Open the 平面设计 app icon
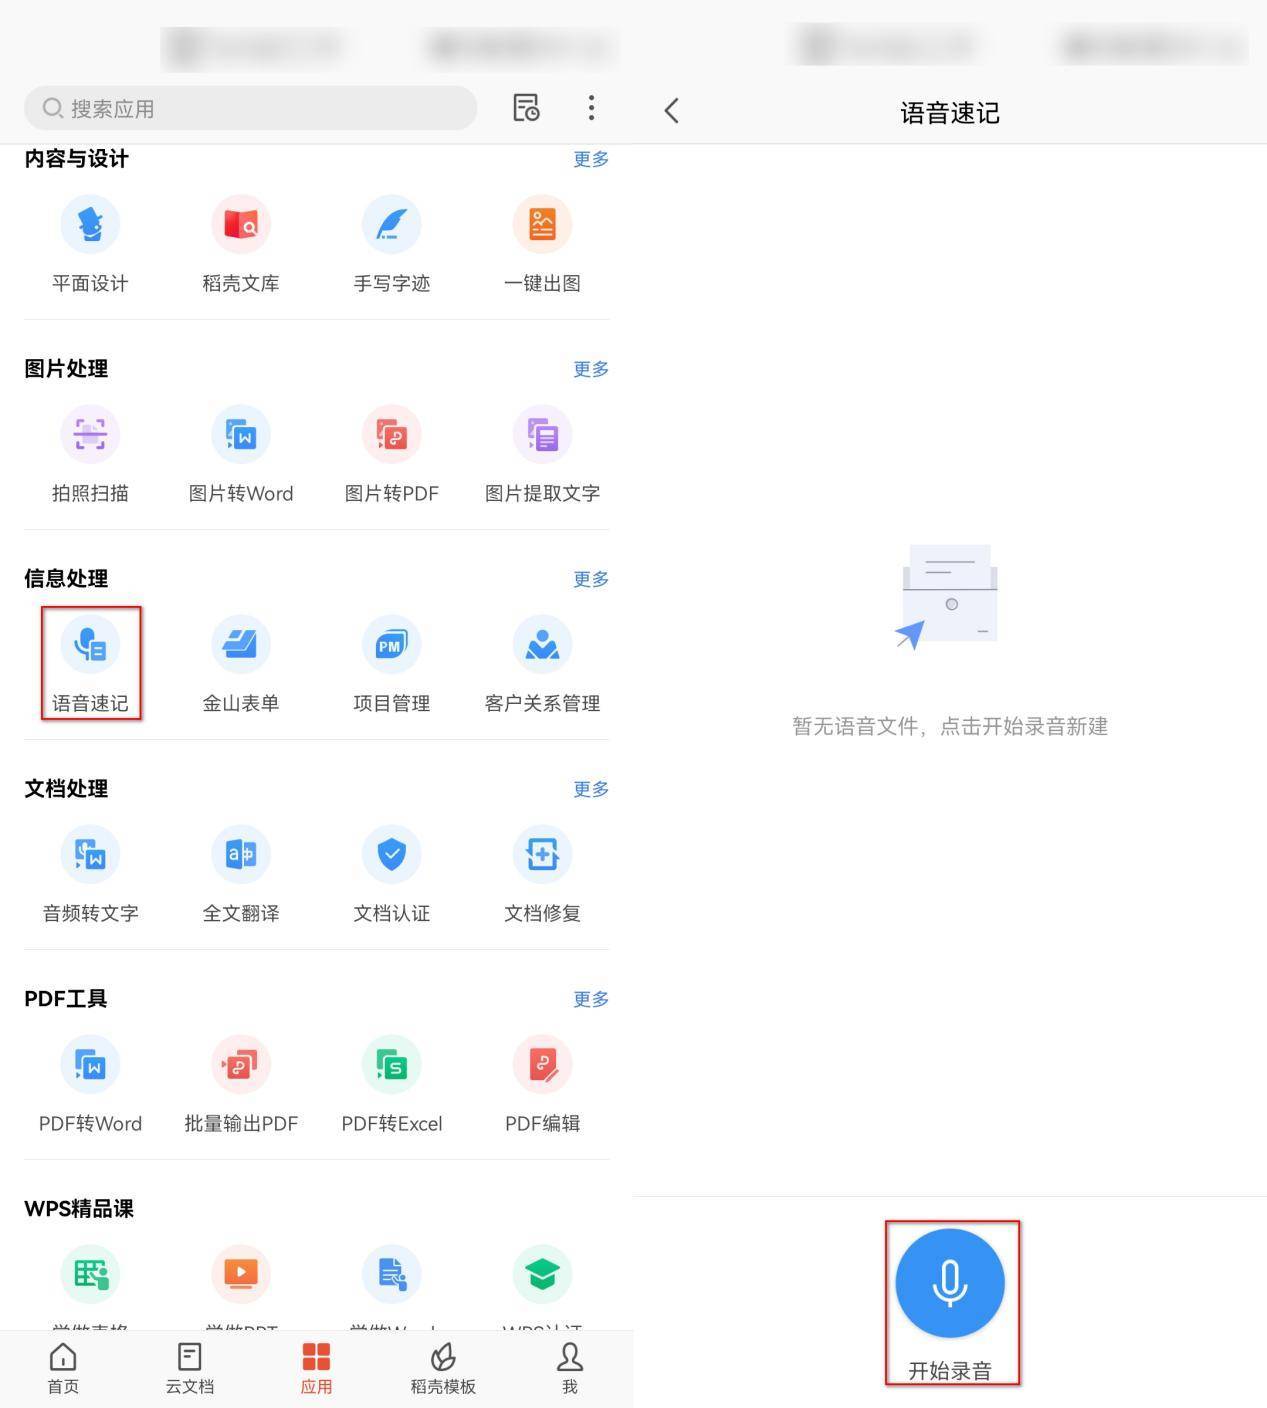 (x=90, y=224)
